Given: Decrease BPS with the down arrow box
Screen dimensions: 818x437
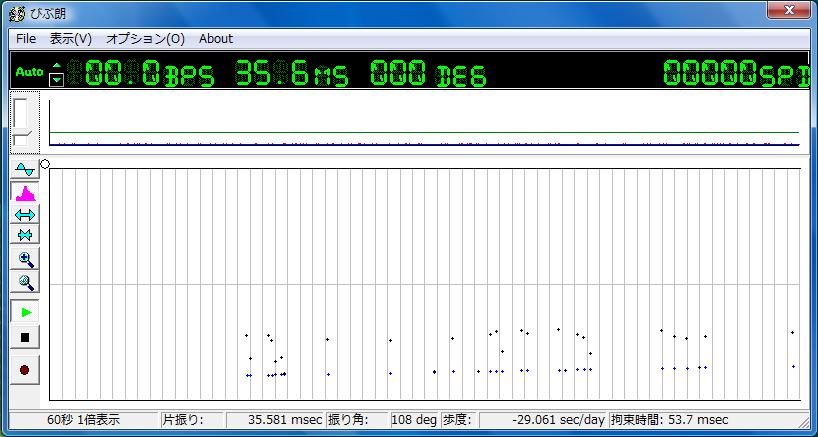Looking at the screenshot, I should [x=57, y=79].
